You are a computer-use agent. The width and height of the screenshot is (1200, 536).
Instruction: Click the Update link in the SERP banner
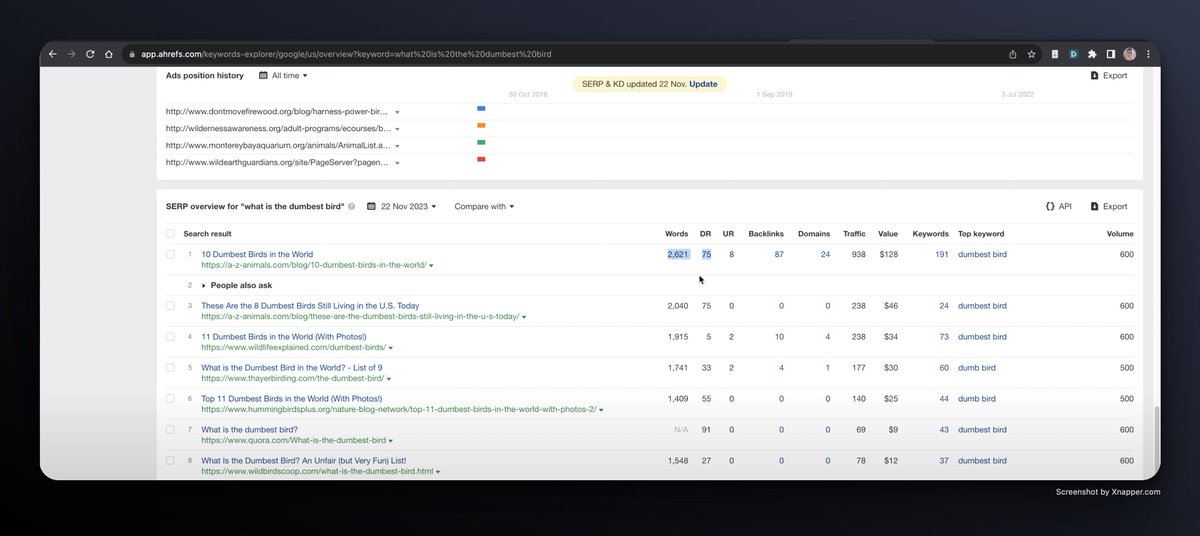(703, 84)
